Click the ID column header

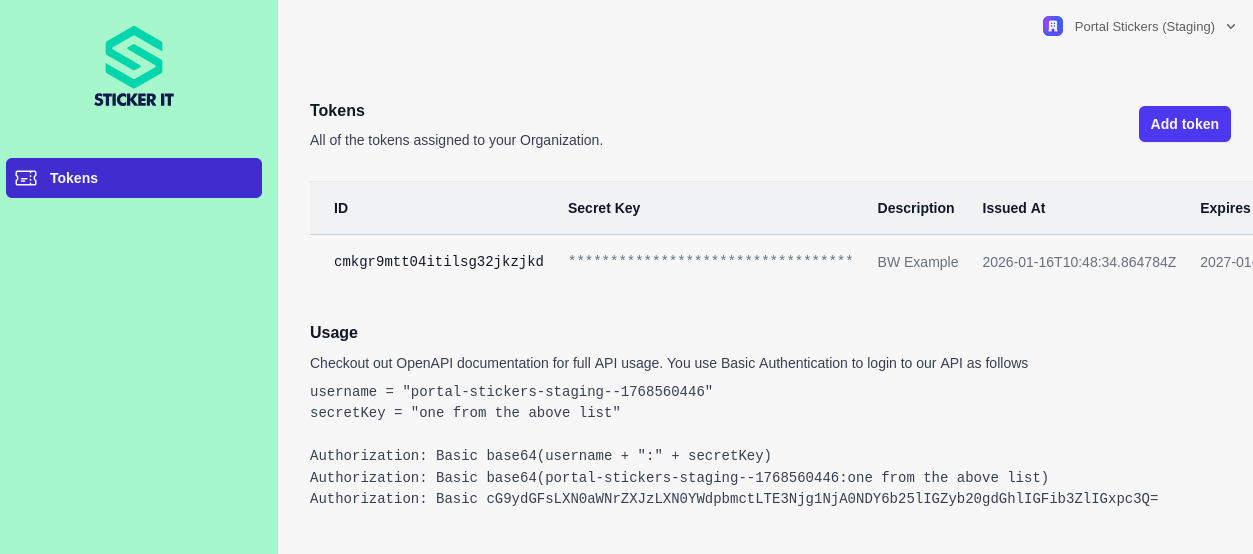point(341,208)
